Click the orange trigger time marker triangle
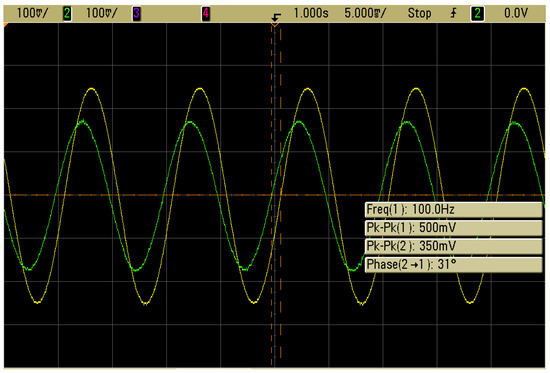 [x=275, y=25]
